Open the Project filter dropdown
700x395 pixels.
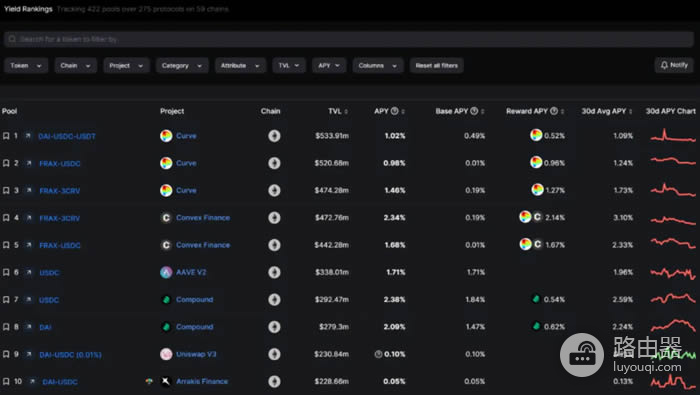126,66
